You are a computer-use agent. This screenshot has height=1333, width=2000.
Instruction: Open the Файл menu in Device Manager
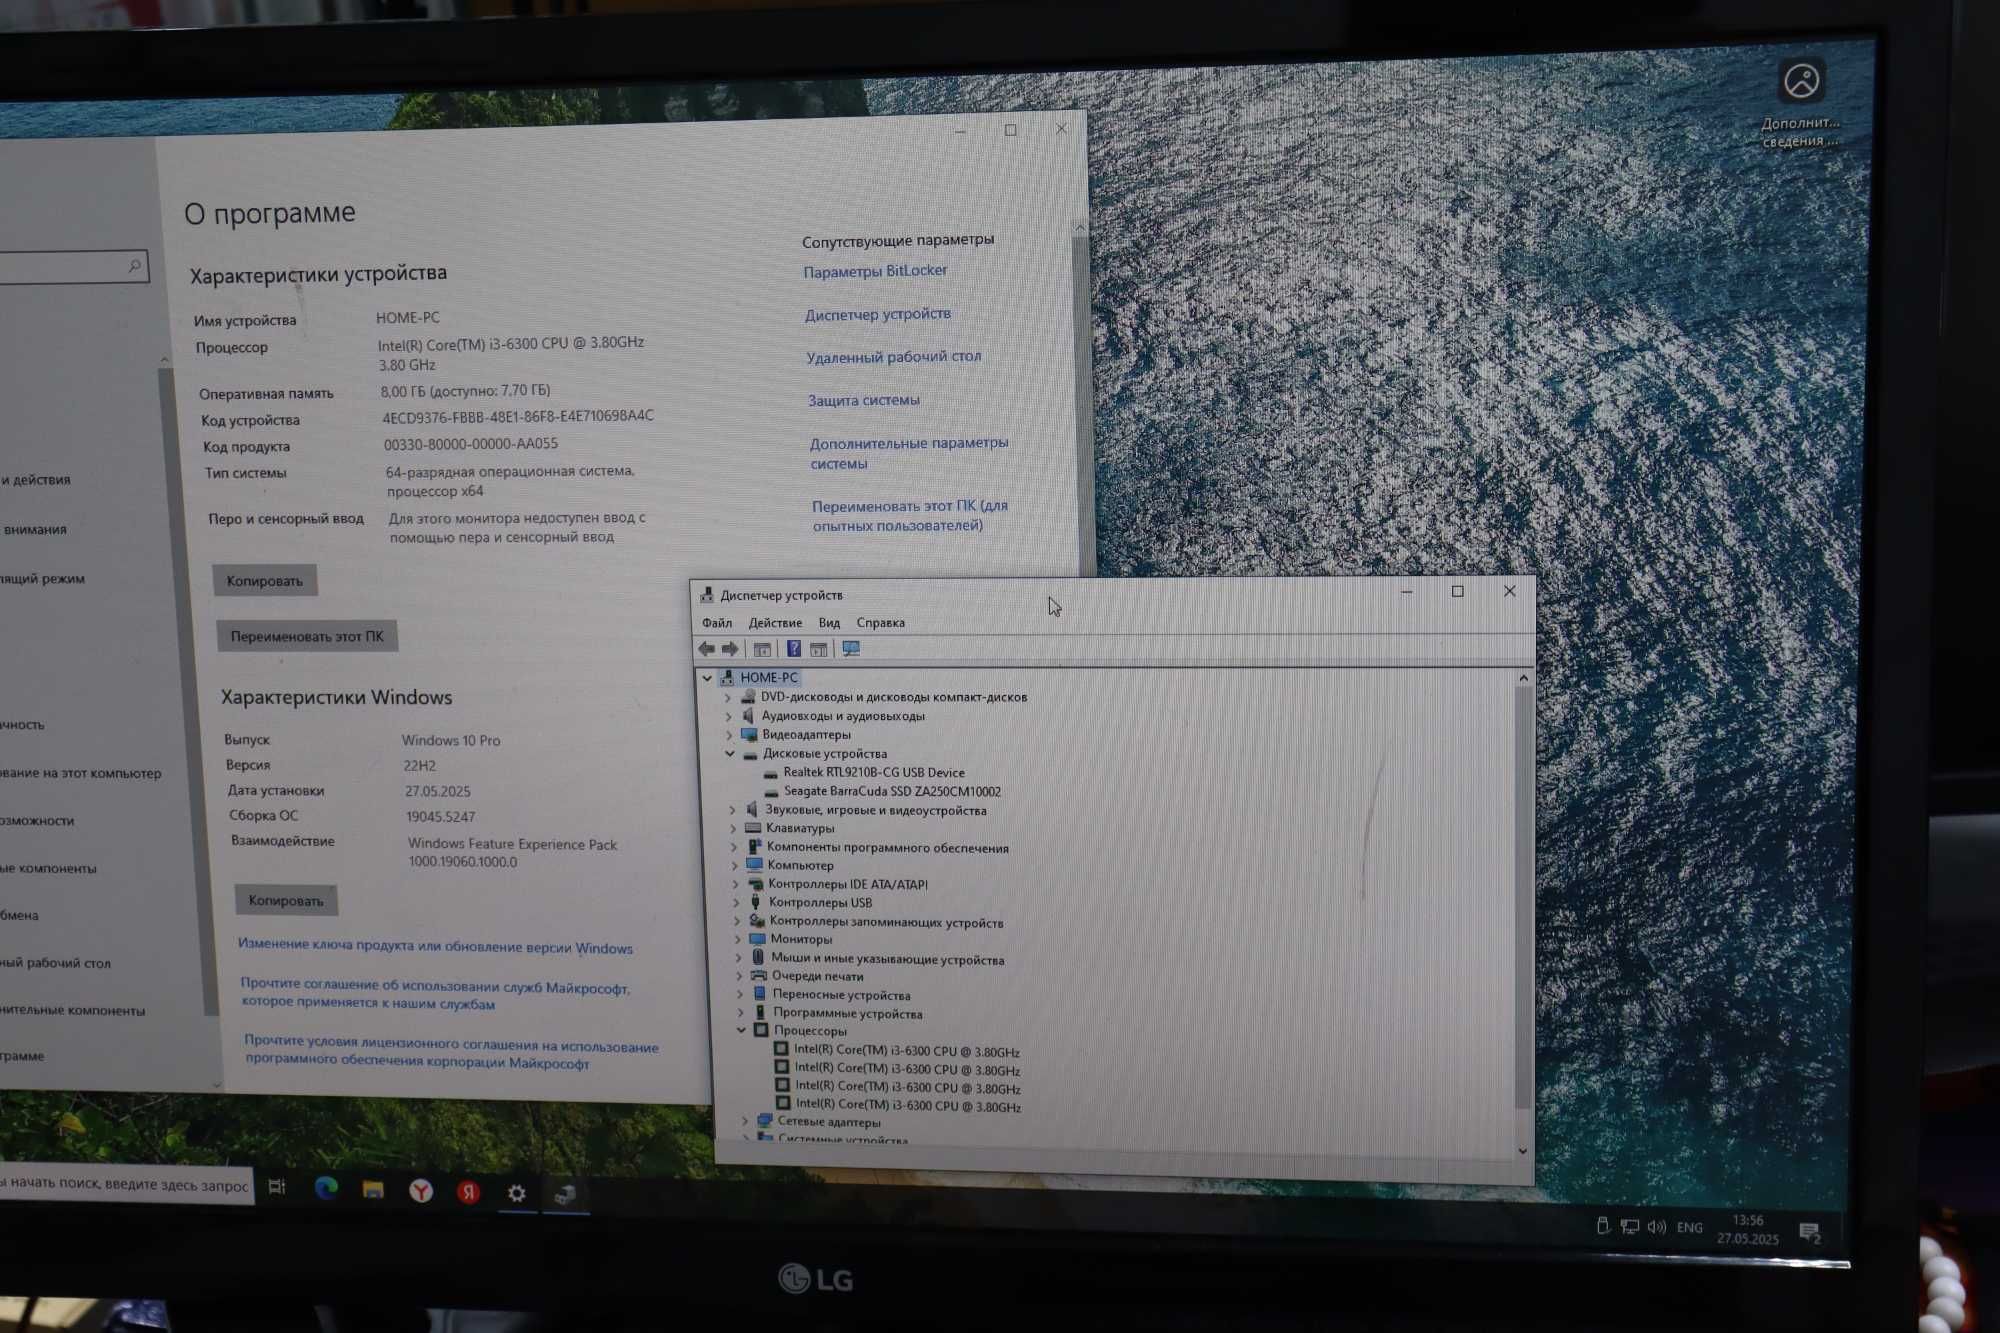717,622
